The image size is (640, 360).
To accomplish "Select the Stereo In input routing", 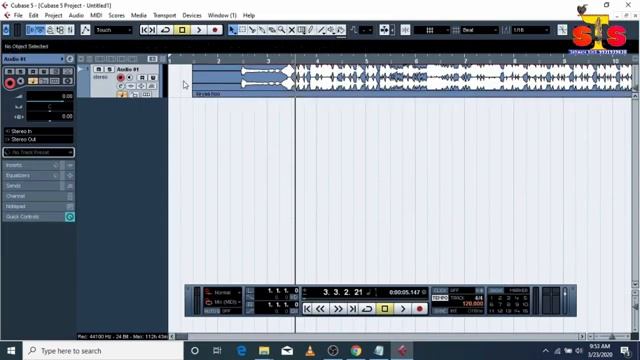I will pyautogui.click(x=39, y=131).
